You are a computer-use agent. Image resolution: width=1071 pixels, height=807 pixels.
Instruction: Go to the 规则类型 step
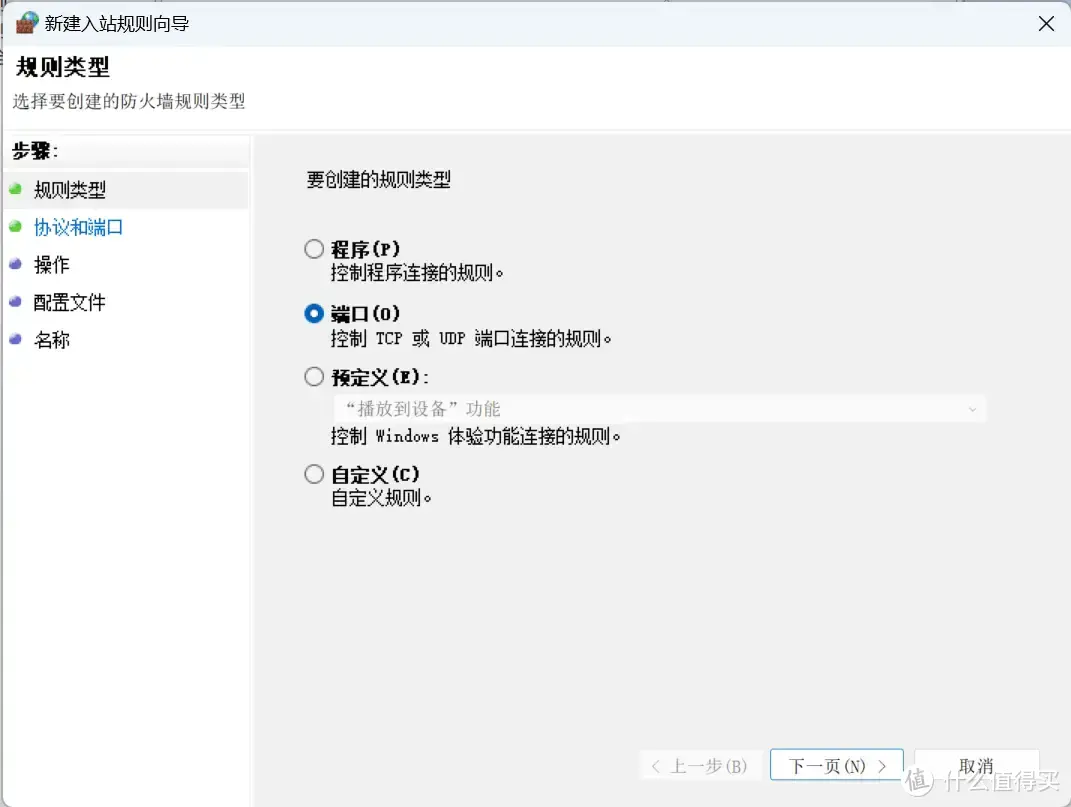point(70,189)
